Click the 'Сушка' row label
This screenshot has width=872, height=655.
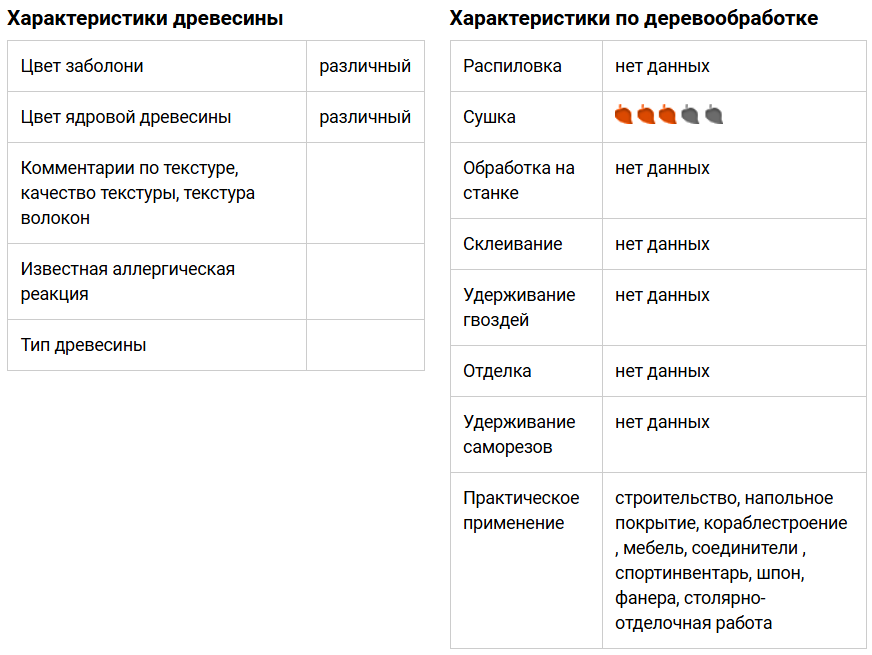coord(489,117)
